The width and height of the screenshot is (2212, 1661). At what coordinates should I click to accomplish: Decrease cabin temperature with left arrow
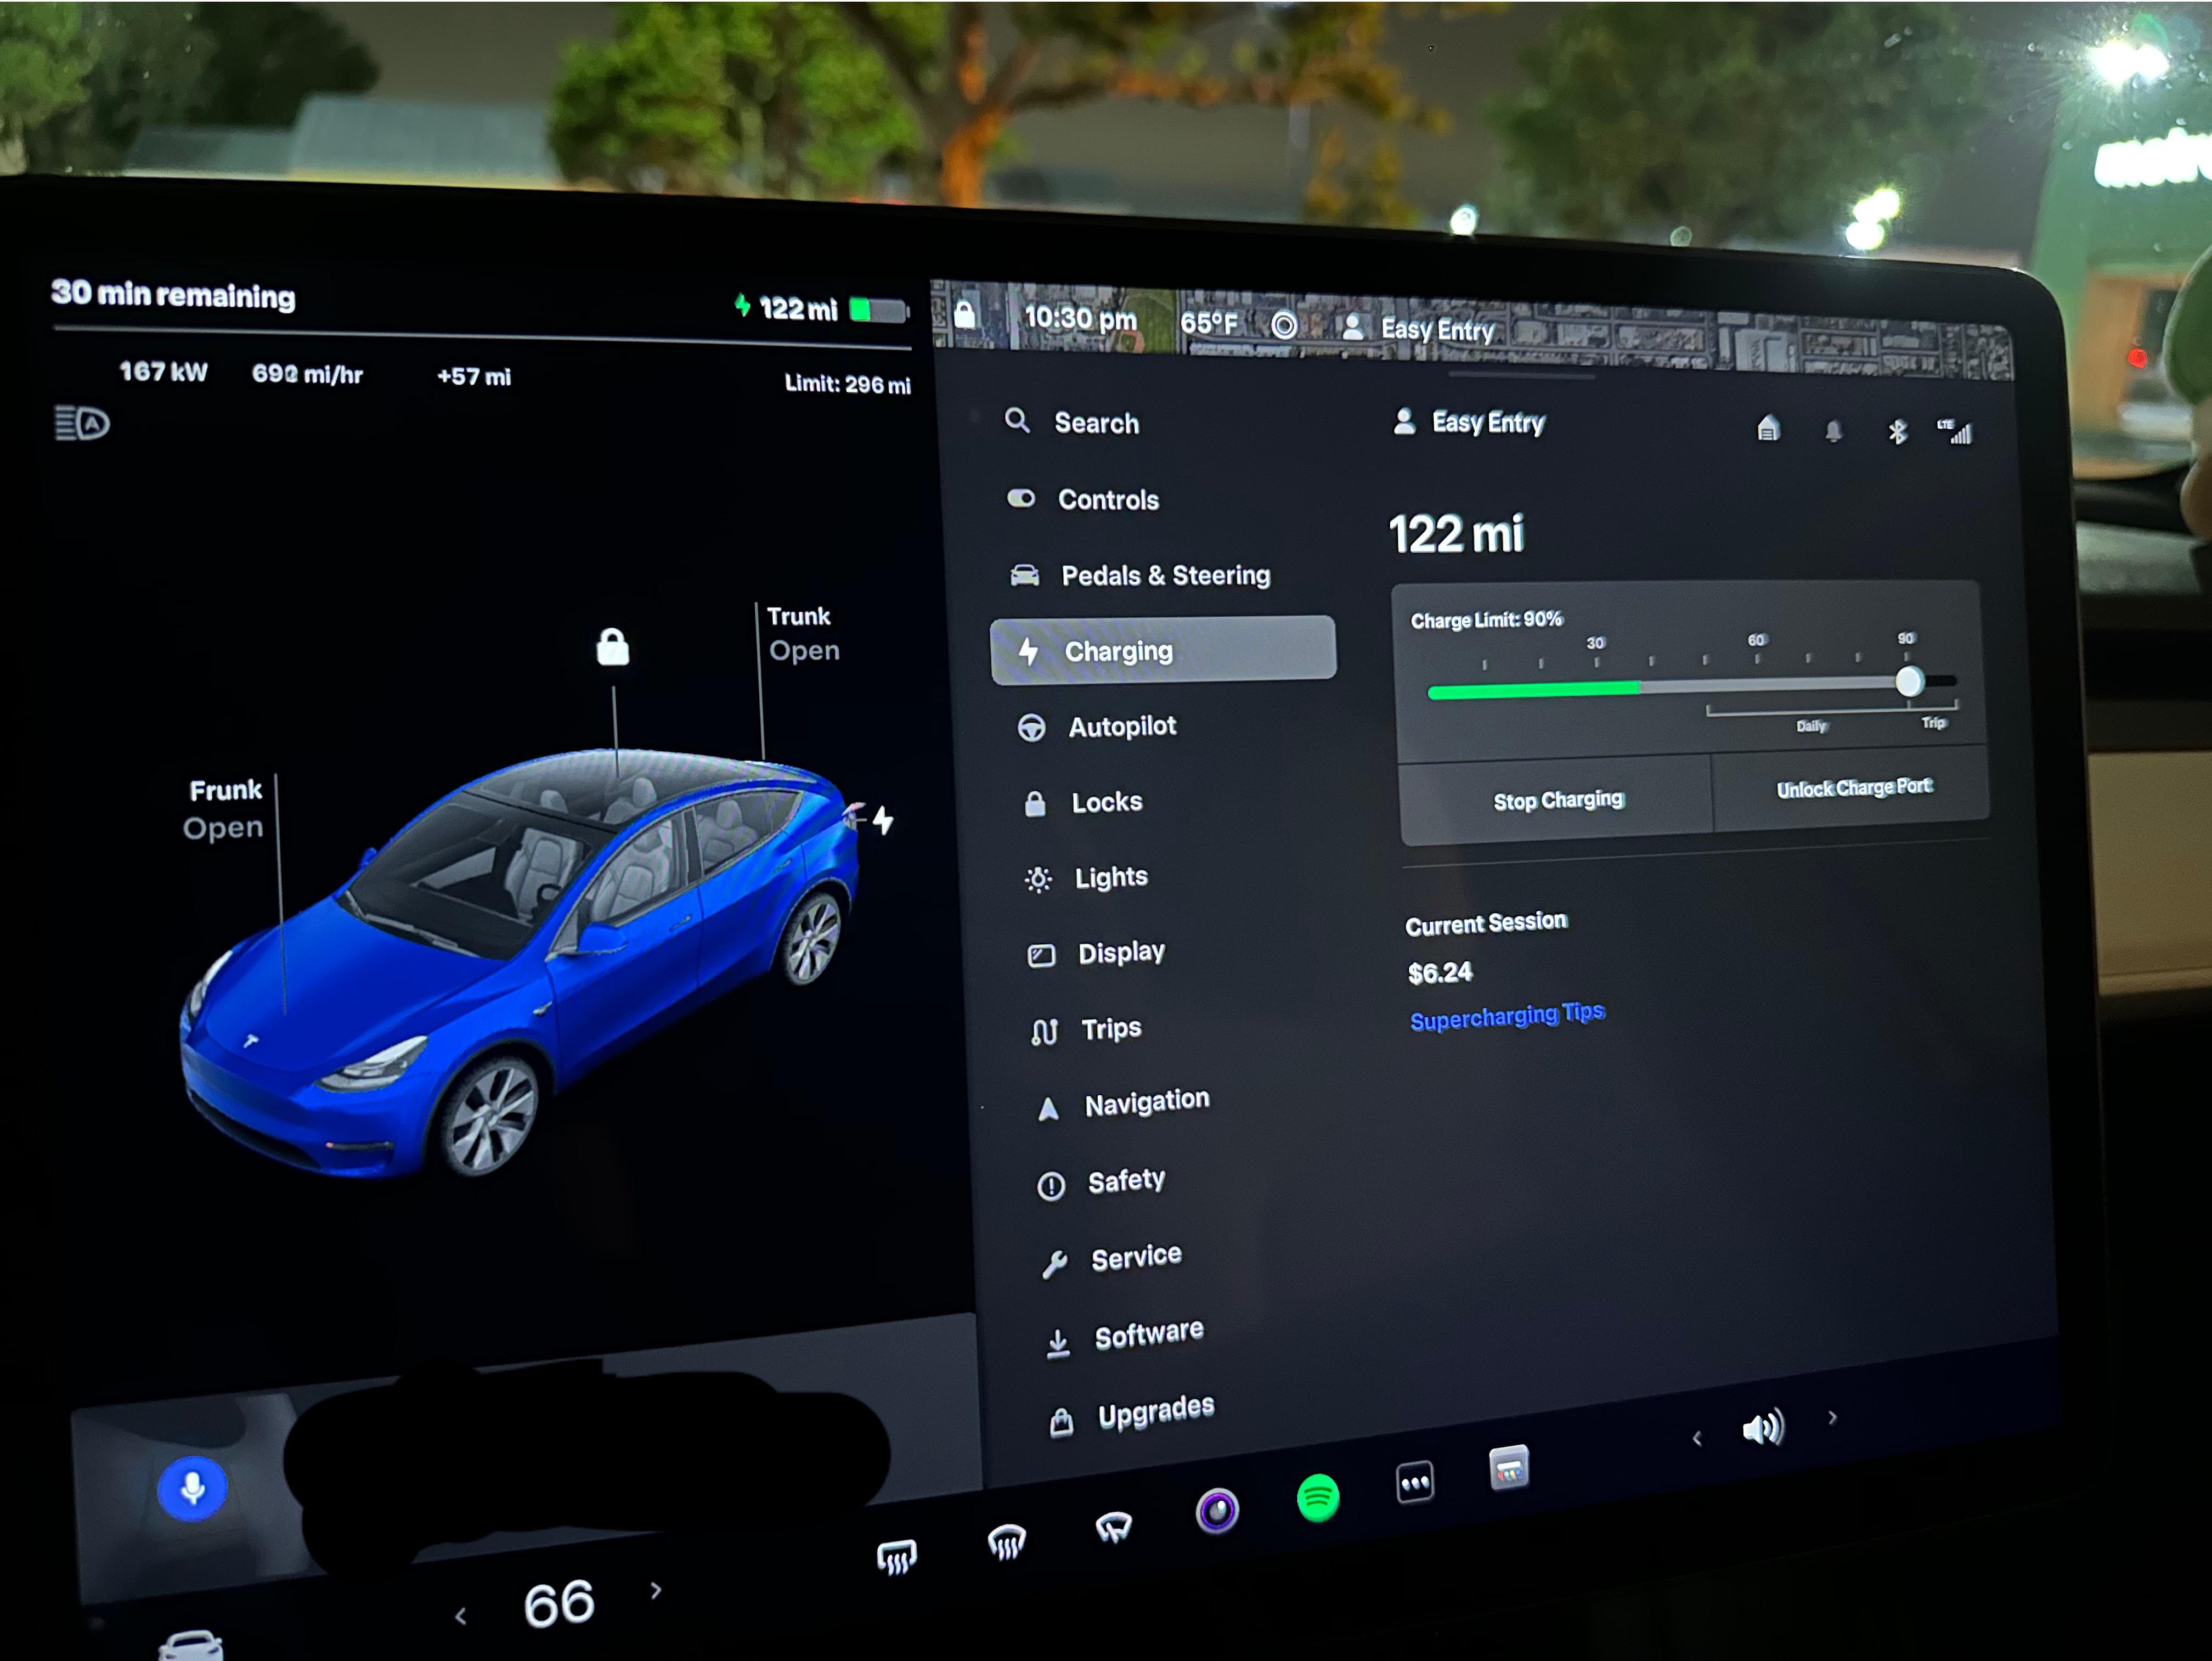pos(460,1615)
